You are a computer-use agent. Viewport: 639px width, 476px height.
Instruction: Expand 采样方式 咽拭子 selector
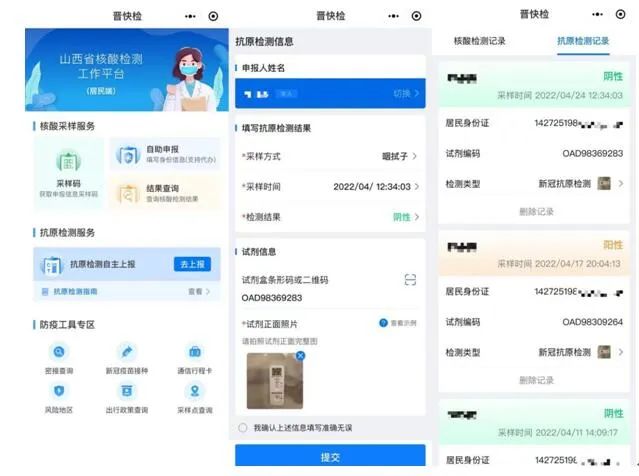coord(331,156)
